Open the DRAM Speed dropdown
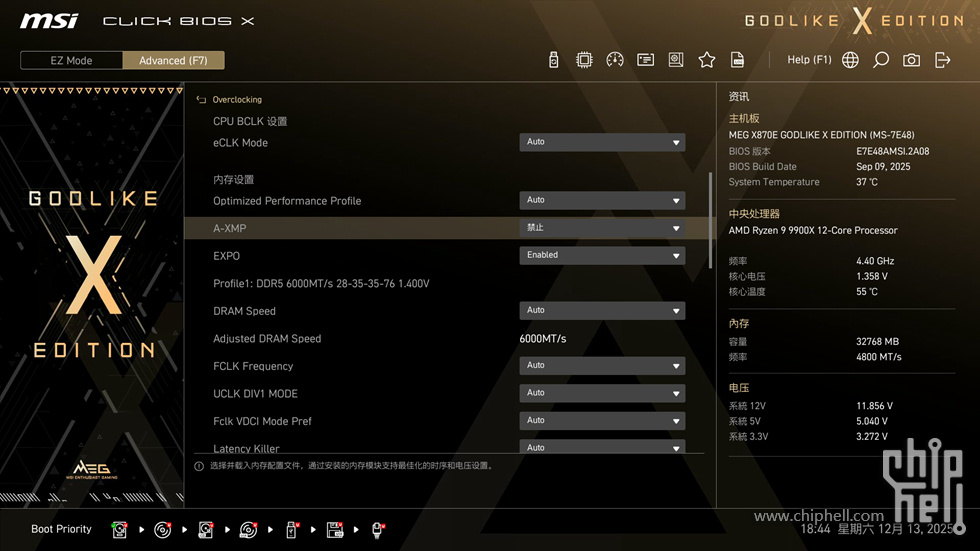The image size is (980, 551). point(602,311)
